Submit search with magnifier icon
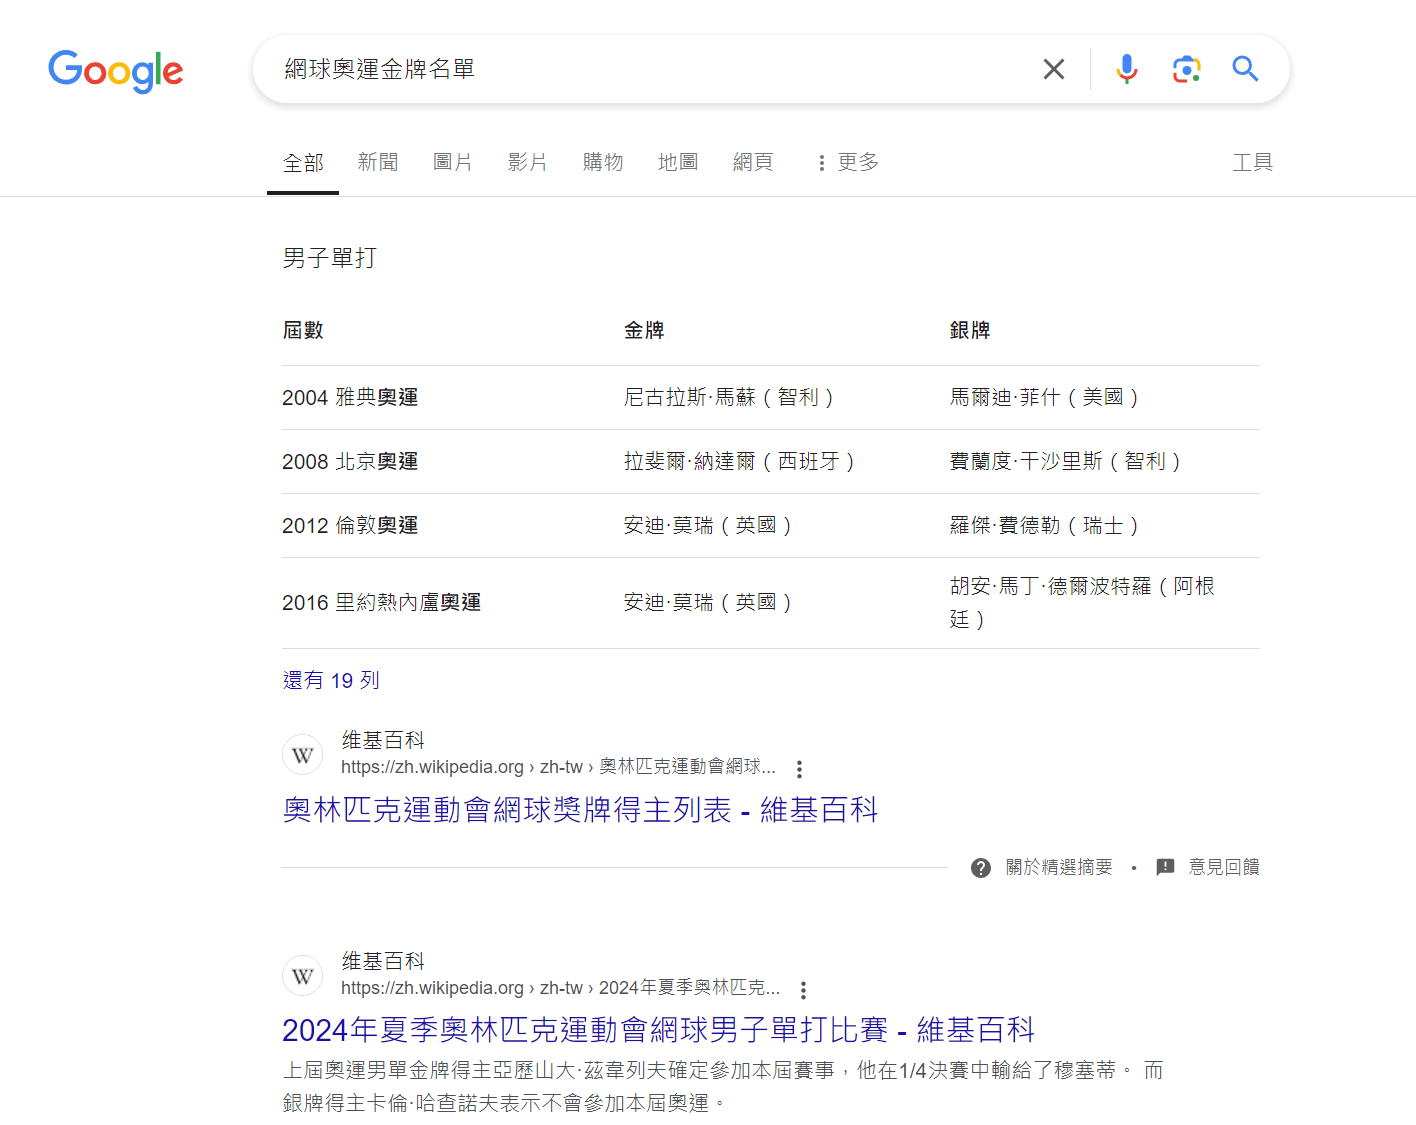This screenshot has height=1125, width=1416. click(x=1245, y=69)
